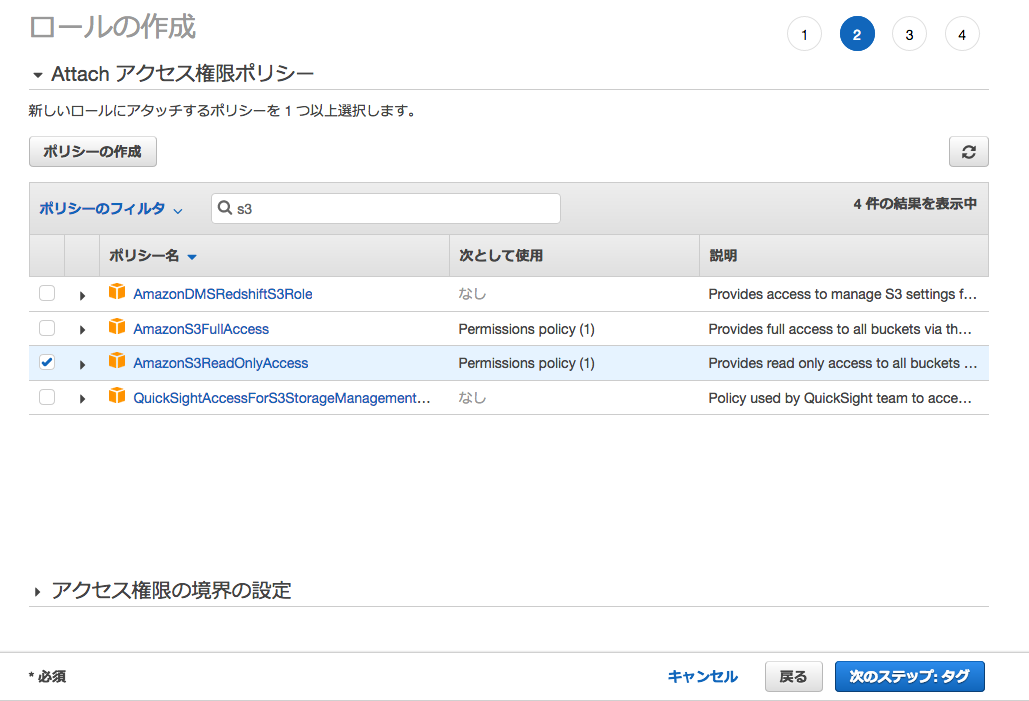This screenshot has height=701, width=1029.
Task: Click the AmazonS3ReadOnlyAccess policy box icon
Action: pyautogui.click(x=117, y=360)
